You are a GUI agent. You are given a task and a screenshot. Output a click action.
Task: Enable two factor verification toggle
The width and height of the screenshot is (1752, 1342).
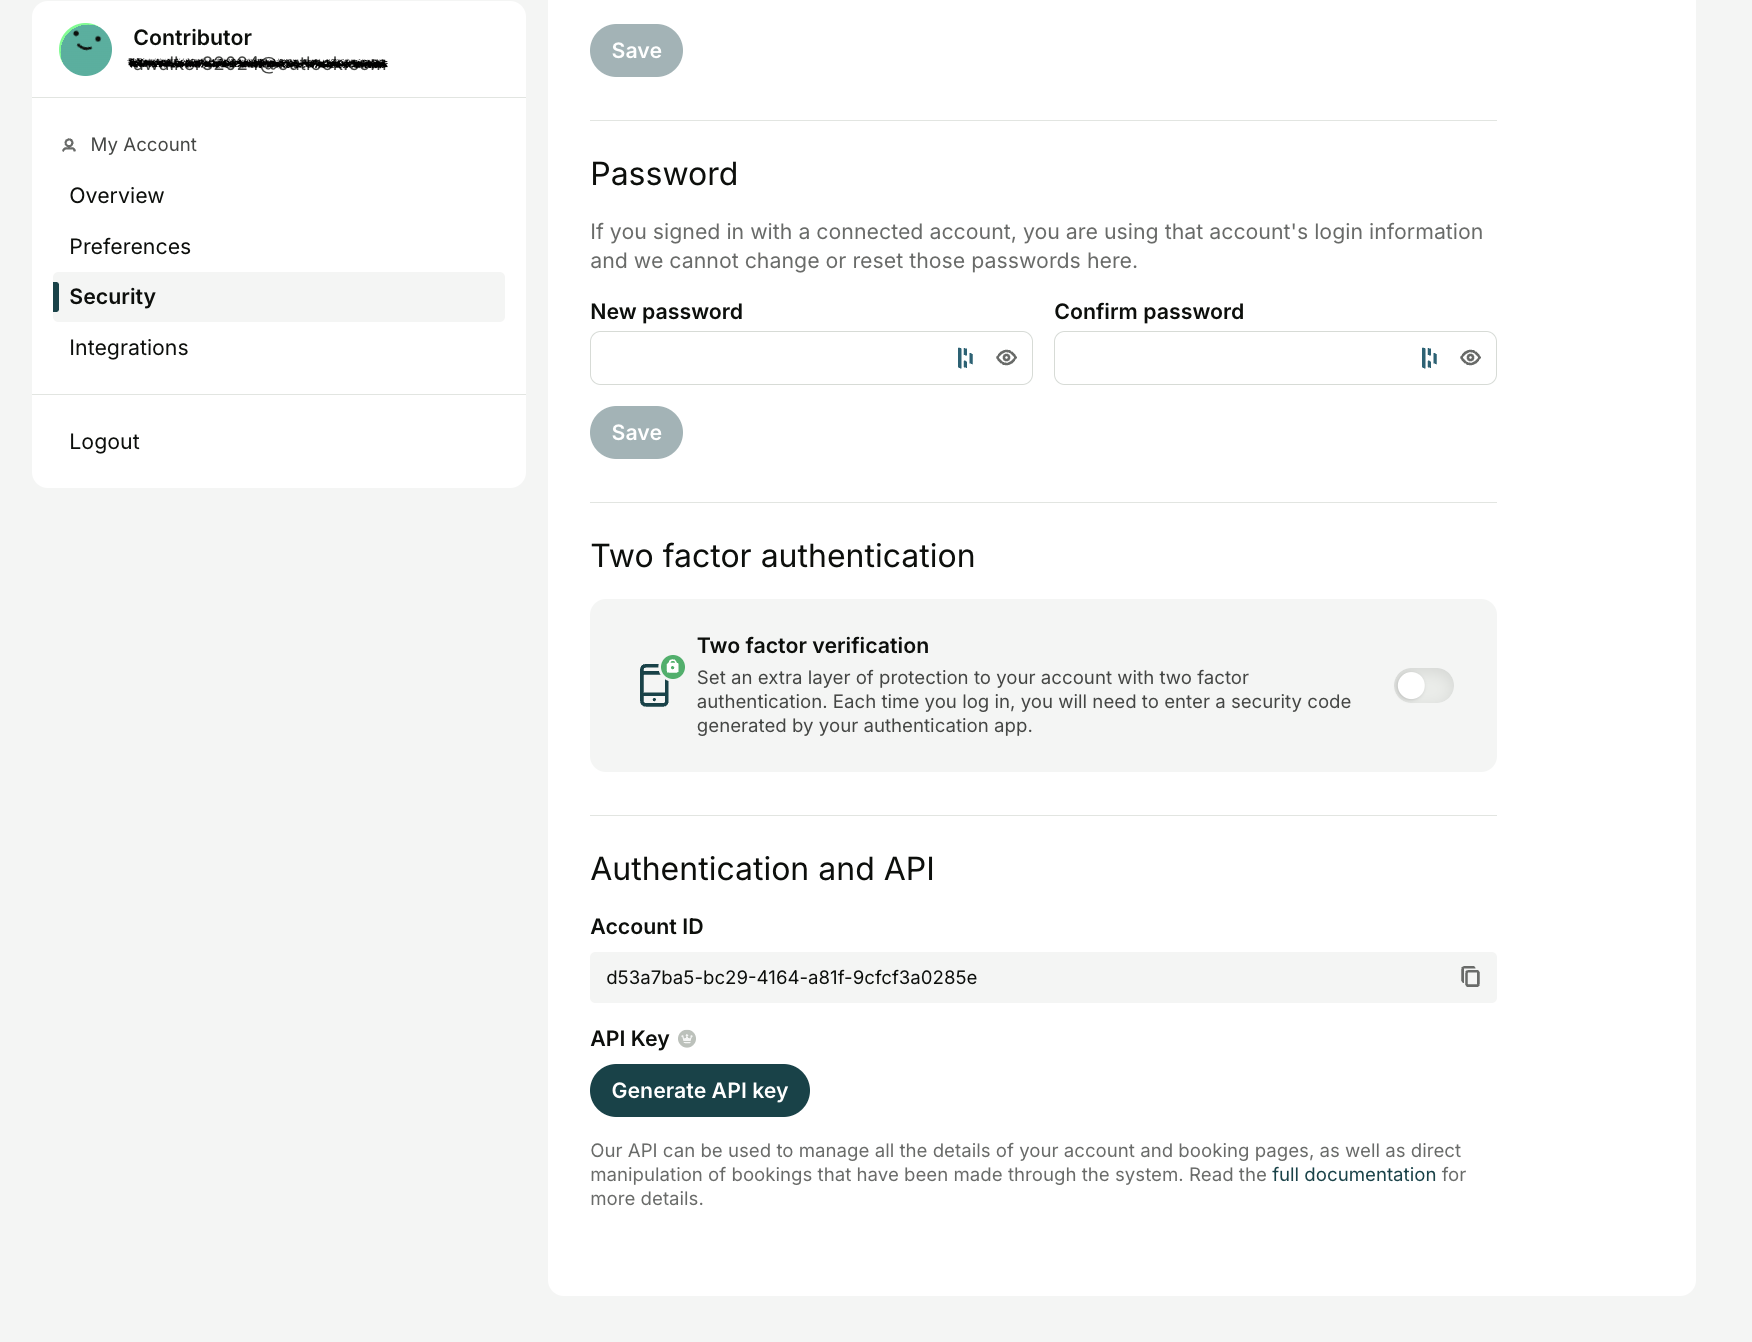[1423, 686]
